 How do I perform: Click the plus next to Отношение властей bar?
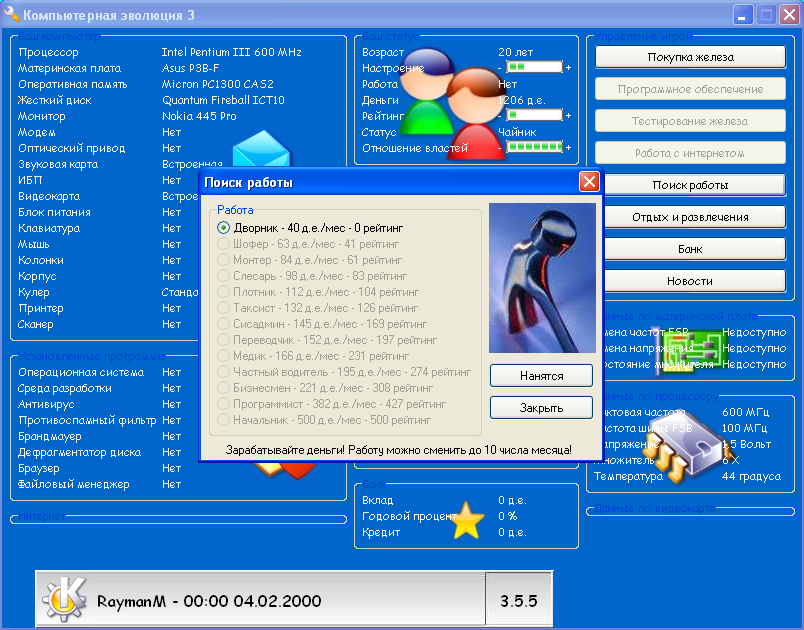(x=568, y=148)
